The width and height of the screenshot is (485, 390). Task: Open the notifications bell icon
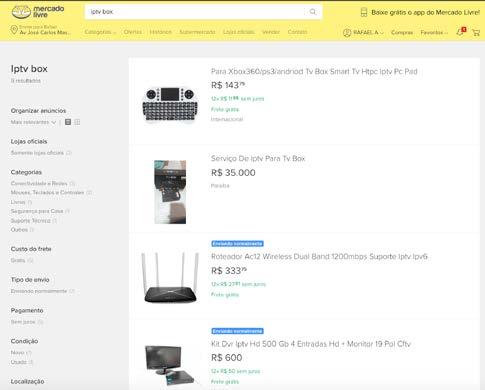point(460,32)
